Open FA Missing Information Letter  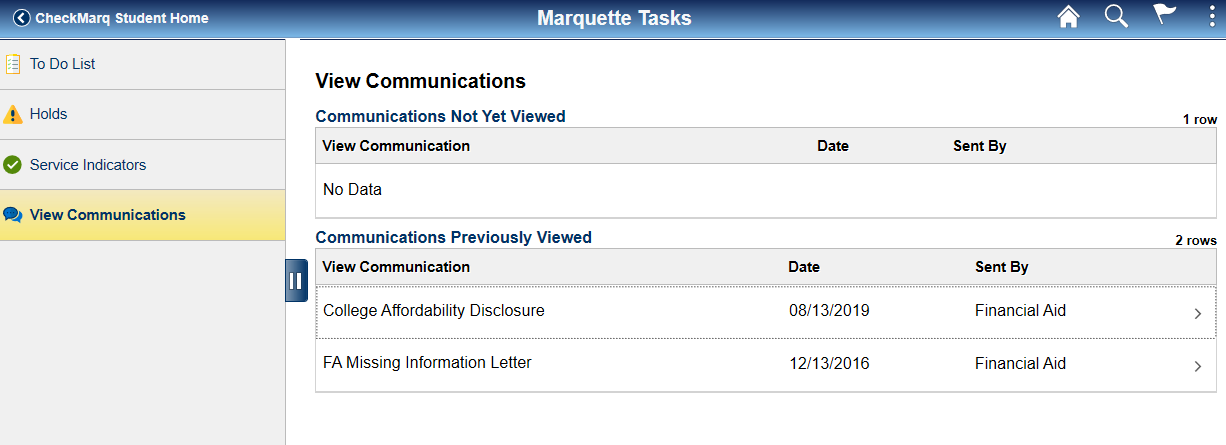[427, 363]
